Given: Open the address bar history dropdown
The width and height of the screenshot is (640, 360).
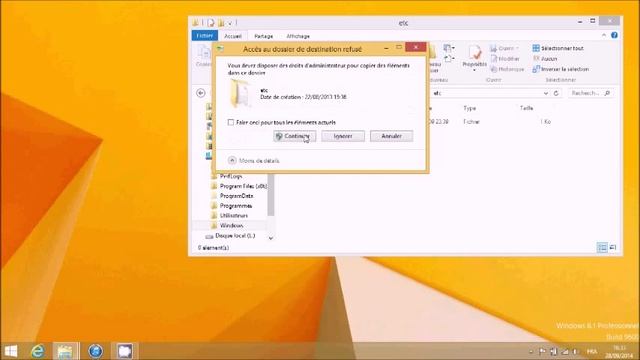Looking at the screenshot, I should tap(546, 93).
